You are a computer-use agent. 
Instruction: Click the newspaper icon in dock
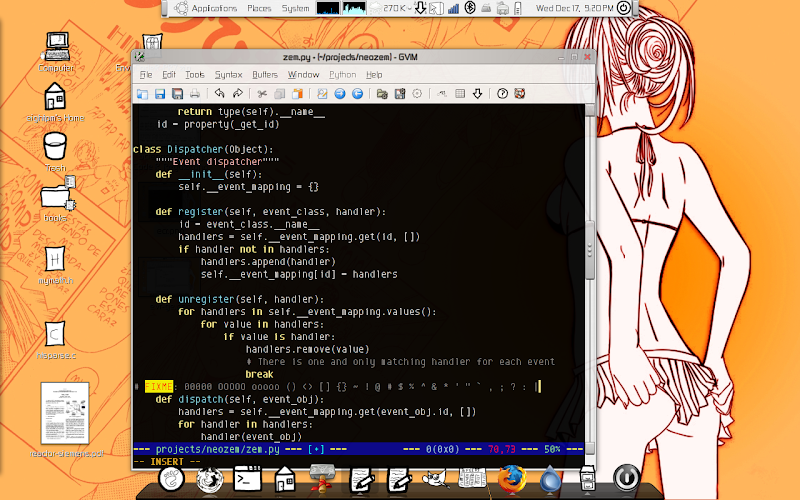click(472, 479)
